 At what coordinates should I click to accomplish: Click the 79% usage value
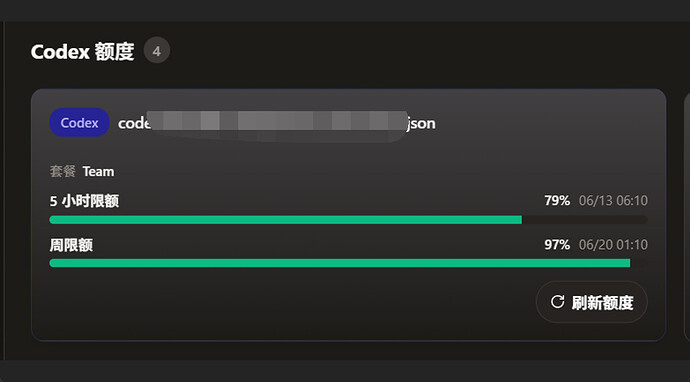[x=557, y=201]
